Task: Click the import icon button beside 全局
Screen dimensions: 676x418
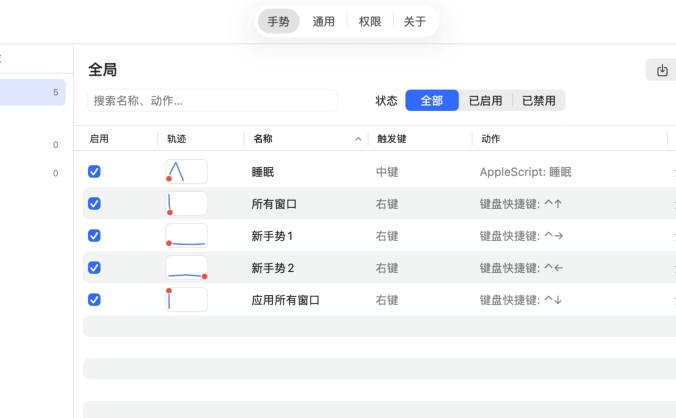Action: (662, 70)
